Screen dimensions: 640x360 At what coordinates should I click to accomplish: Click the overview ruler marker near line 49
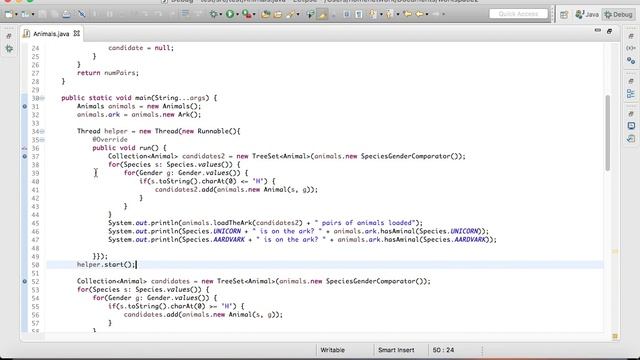(x=615, y=251)
